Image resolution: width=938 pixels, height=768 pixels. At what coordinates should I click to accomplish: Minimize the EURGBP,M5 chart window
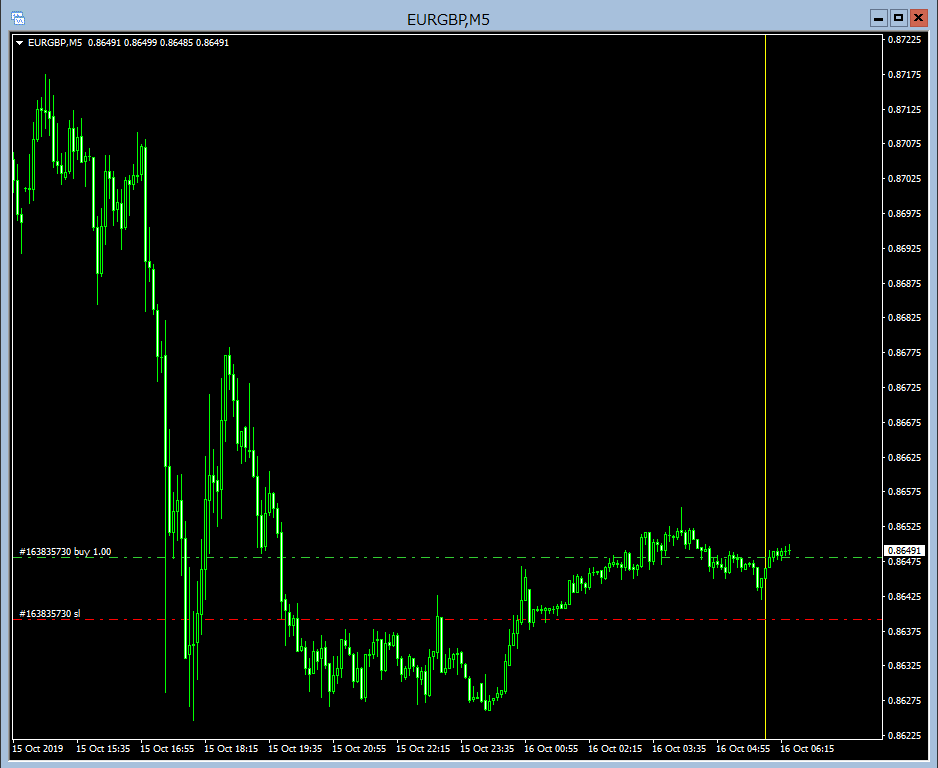[x=878, y=19]
